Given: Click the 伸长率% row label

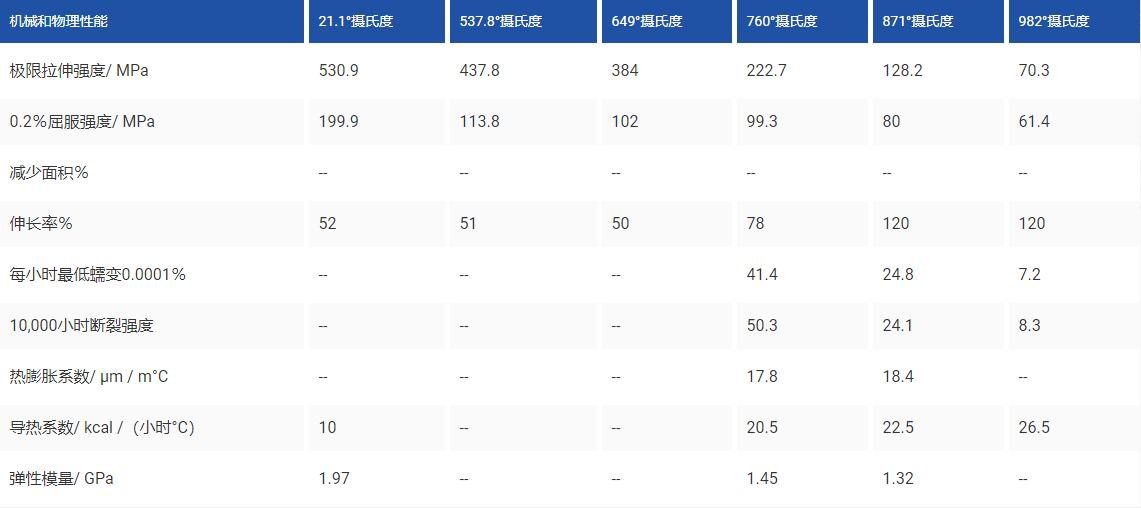Looking at the screenshot, I should 41,224.
